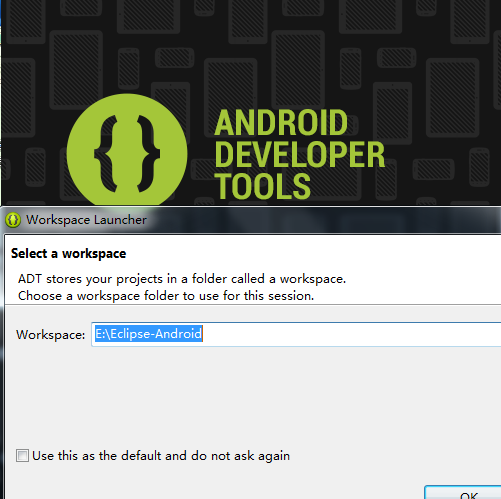Viewport: 501px width, 499px height.
Task: Click the Workspace Launcher title bar icon
Action: coord(13,220)
